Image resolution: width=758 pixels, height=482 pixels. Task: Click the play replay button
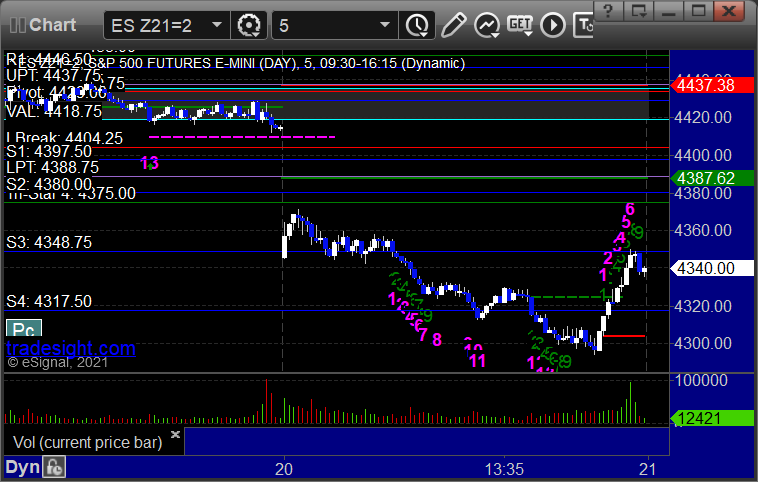click(553, 25)
